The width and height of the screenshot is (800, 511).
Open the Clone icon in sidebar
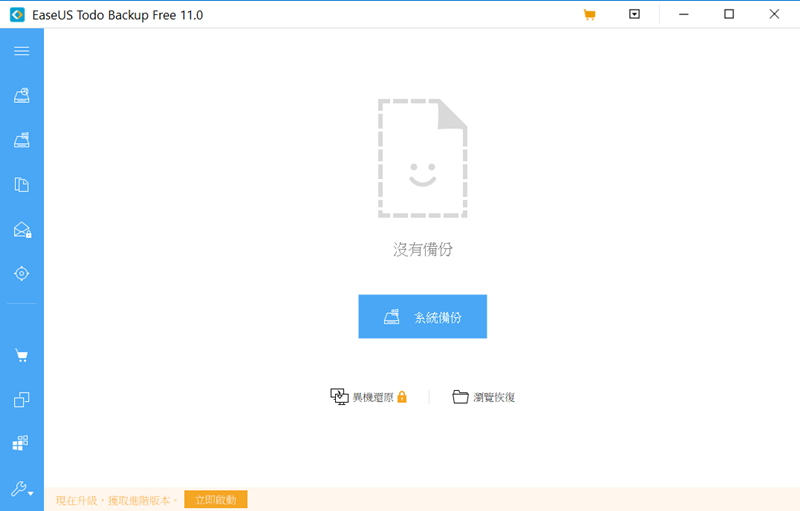[21, 399]
